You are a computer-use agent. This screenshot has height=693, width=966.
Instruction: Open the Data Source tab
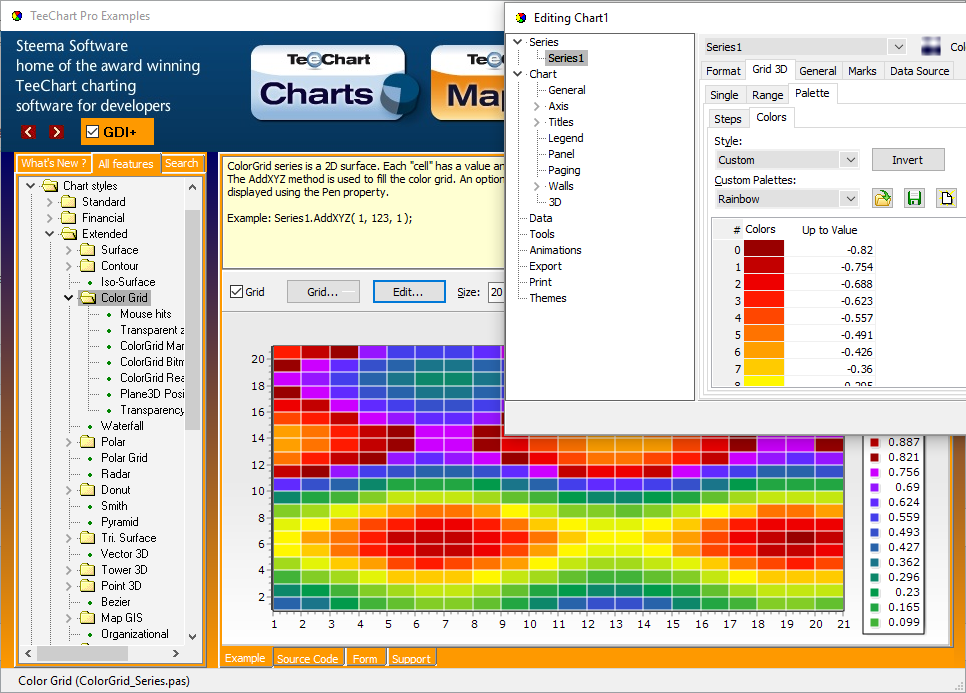tap(919, 71)
